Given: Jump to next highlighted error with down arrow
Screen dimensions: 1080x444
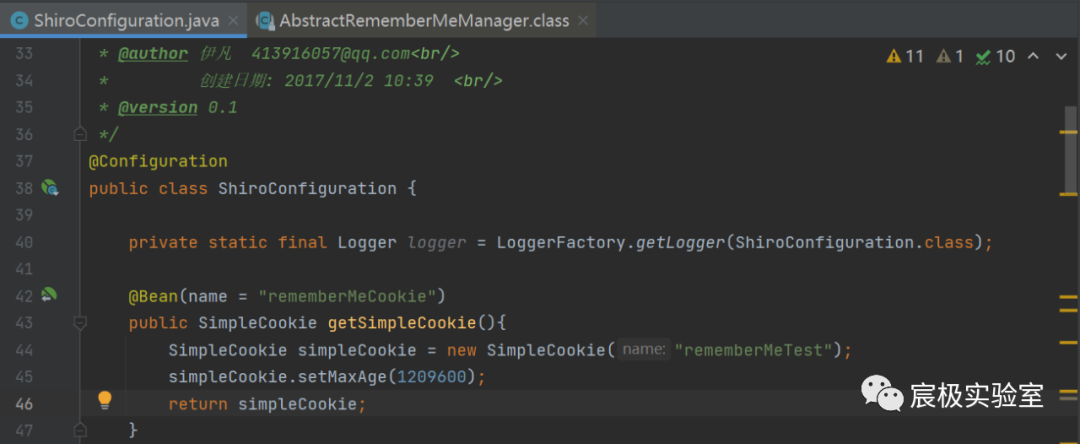Looking at the screenshot, I should pyautogui.click(x=1061, y=56).
